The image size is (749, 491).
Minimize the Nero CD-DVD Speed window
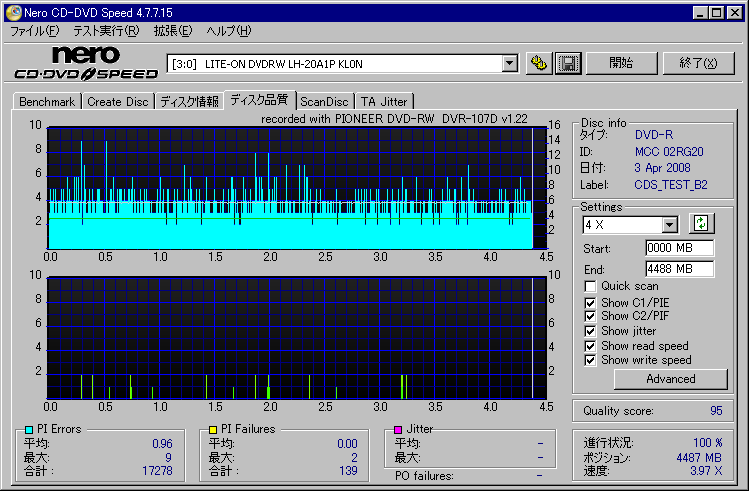coord(700,13)
